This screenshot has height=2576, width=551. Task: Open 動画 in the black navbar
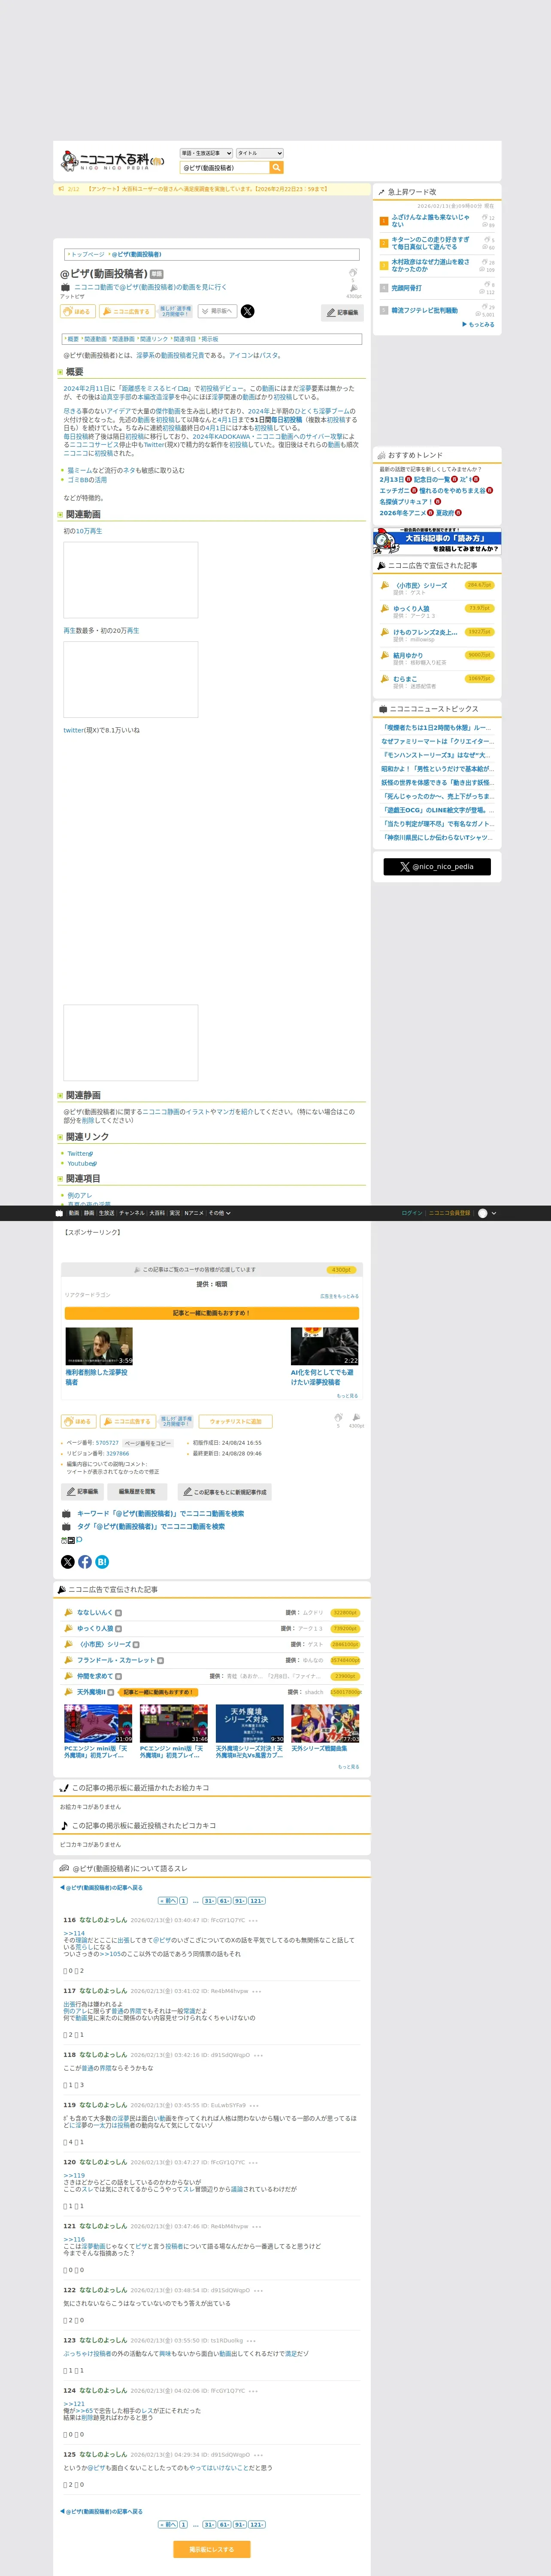point(74,1213)
